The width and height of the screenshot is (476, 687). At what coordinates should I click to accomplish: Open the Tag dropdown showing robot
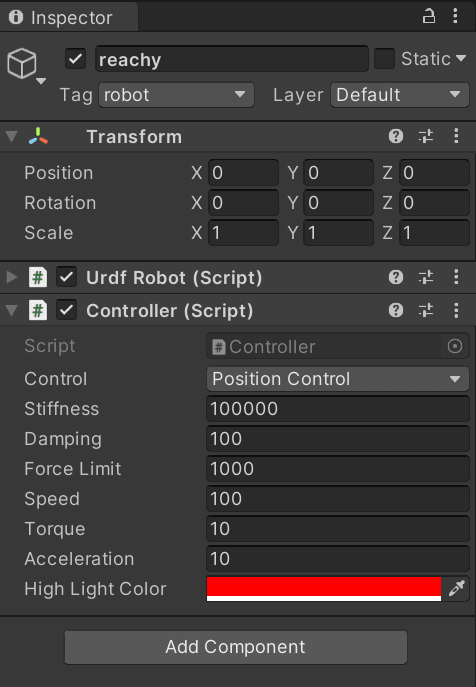pos(177,95)
